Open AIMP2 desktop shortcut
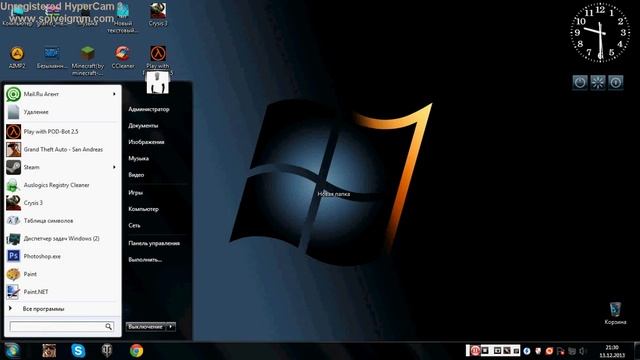 pyautogui.click(x=17, y=58)
